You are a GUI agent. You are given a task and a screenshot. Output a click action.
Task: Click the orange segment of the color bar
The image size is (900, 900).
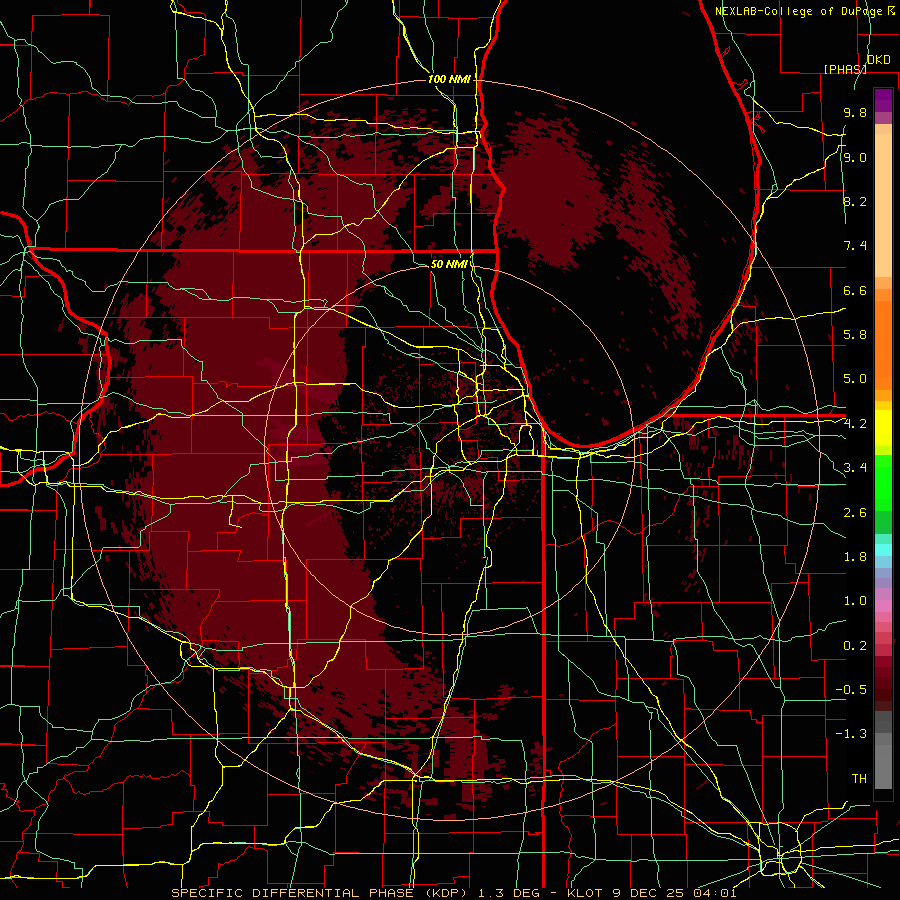tap(883, 345)
